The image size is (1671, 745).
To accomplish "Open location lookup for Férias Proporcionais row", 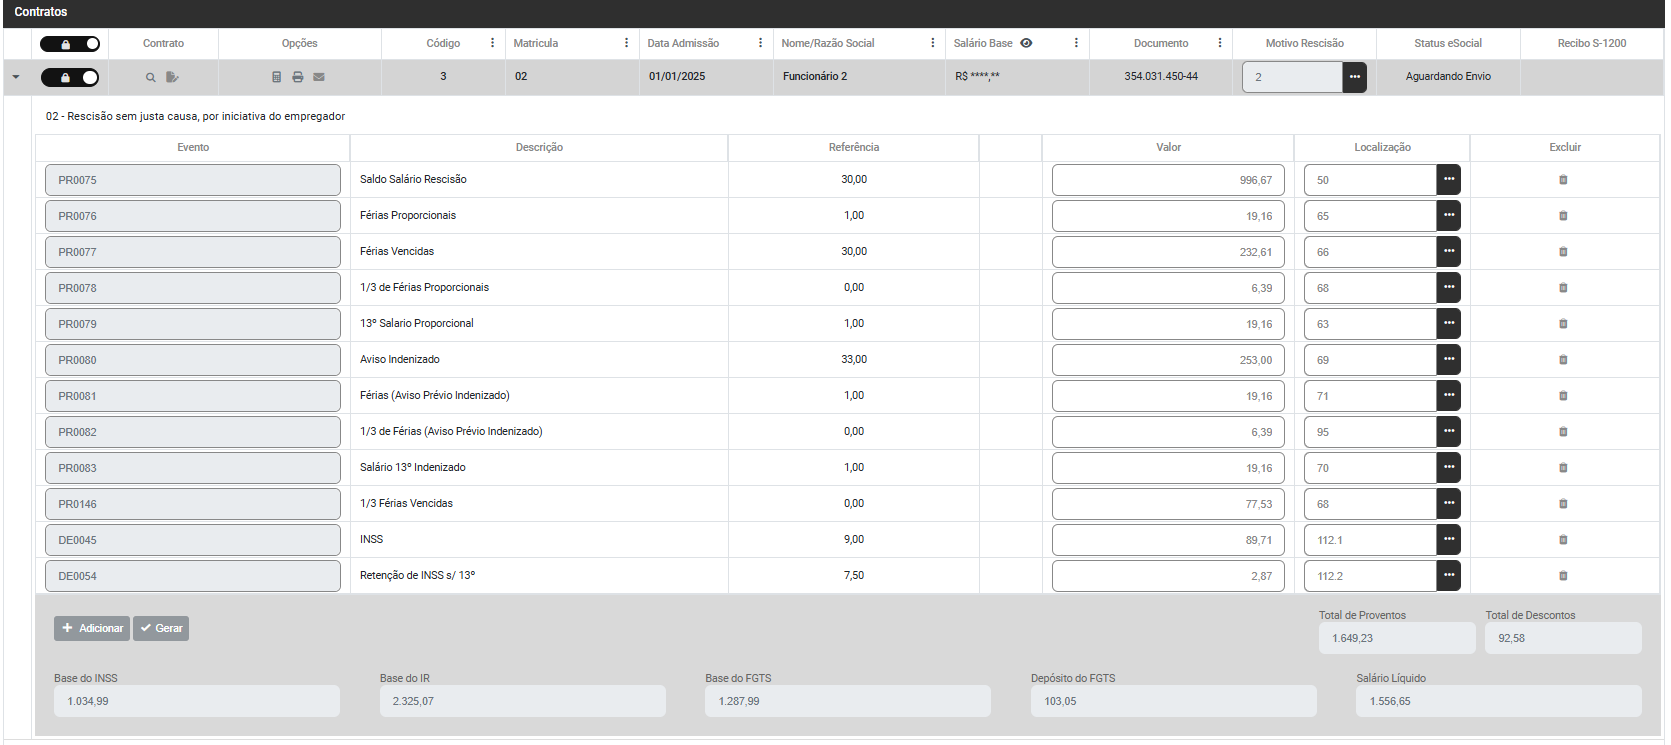I will pyautogui.click(x=1449, y=216).
